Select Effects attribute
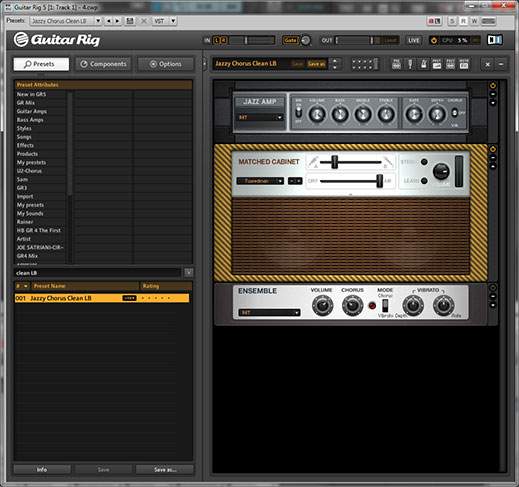Image resolution: width=519 pixels, height=487 pixels. [25, 145]
